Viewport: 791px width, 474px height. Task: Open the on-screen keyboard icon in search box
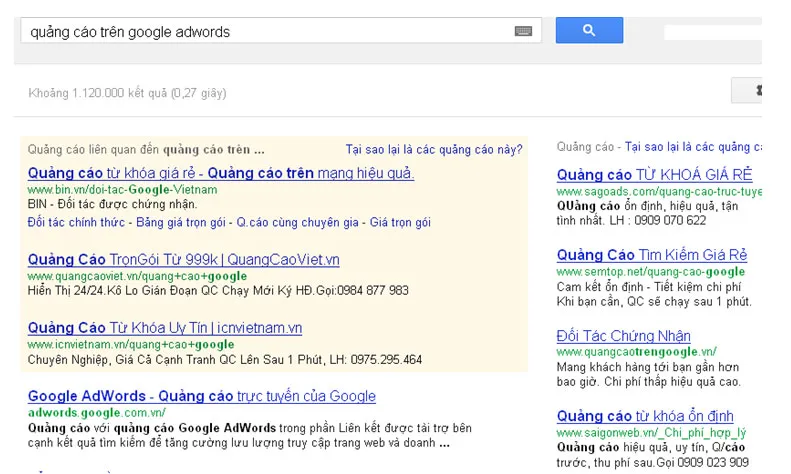(523, 31)
